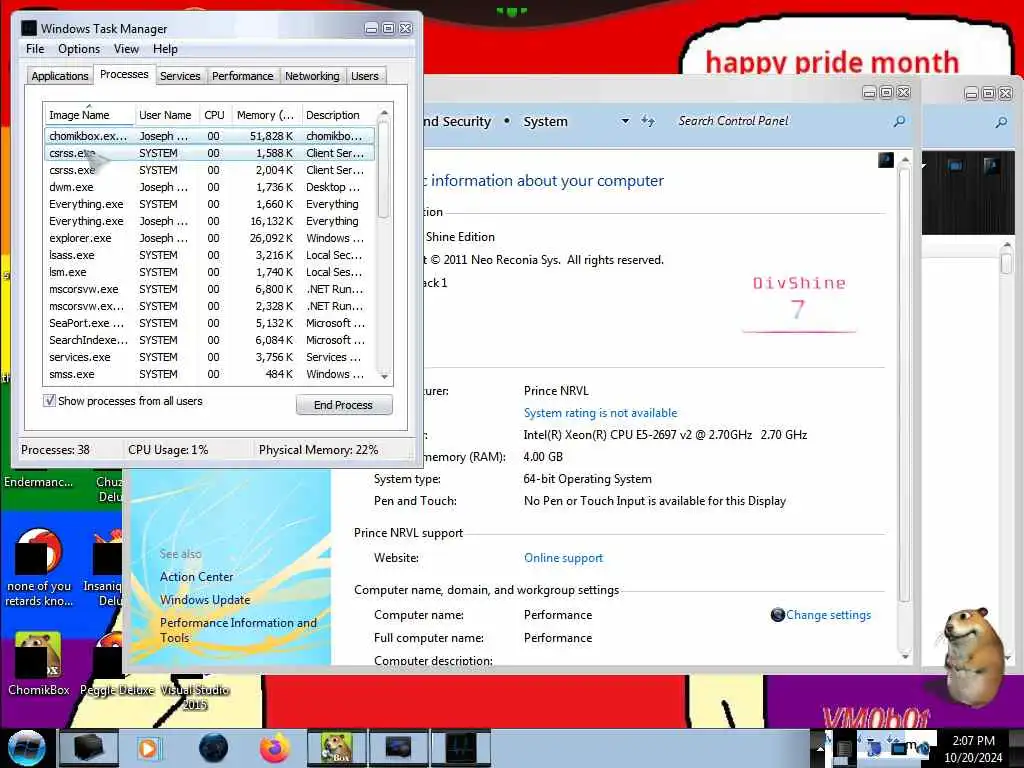Select the SearchIndexe... process row
The height and width of the screenshot is (768, 1024).
click(x=210, y=340)
